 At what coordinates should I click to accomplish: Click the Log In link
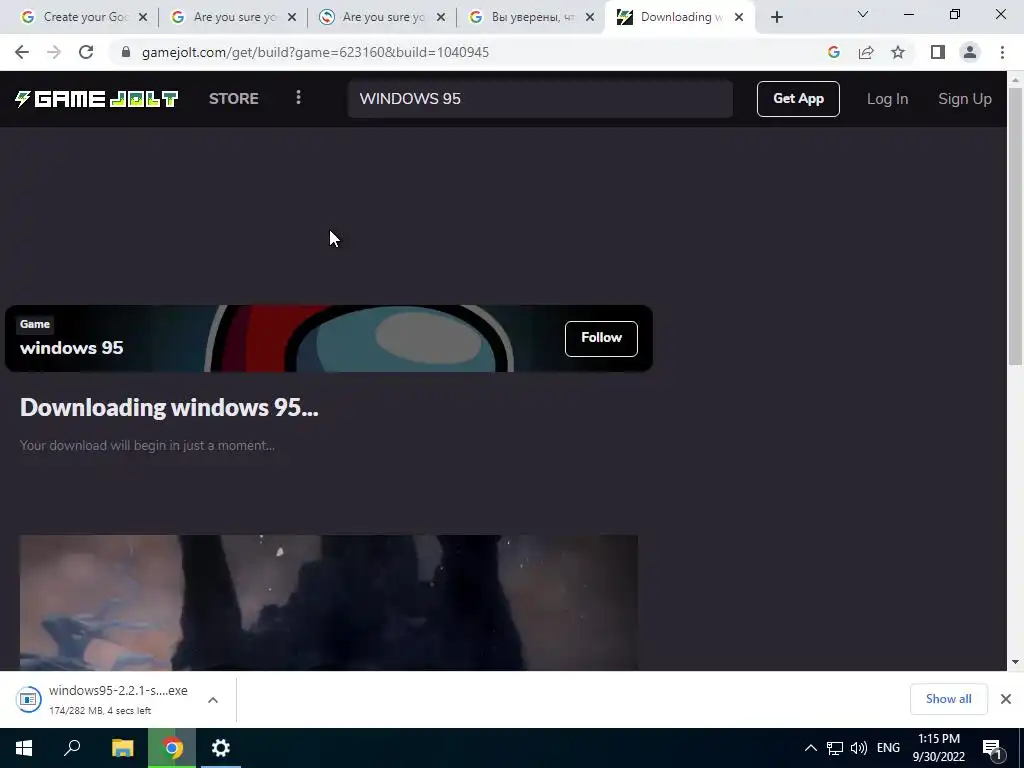(x=887, y=99)
